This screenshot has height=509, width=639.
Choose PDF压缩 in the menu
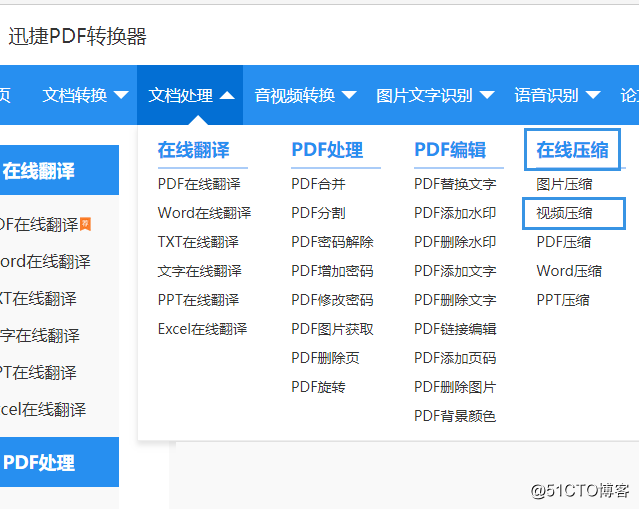coord(564,242)
